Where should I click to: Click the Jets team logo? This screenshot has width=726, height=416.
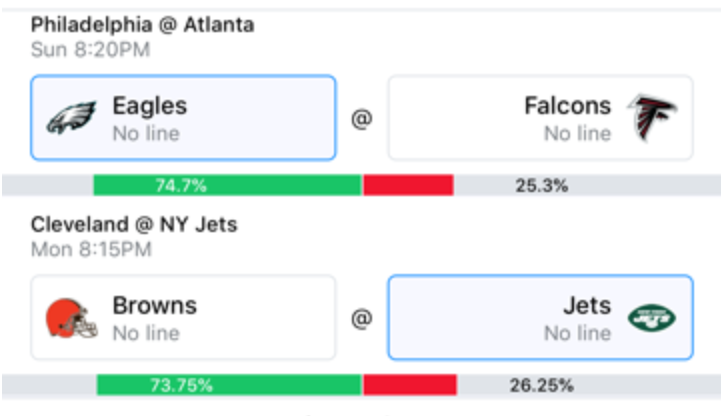point(652,318)
